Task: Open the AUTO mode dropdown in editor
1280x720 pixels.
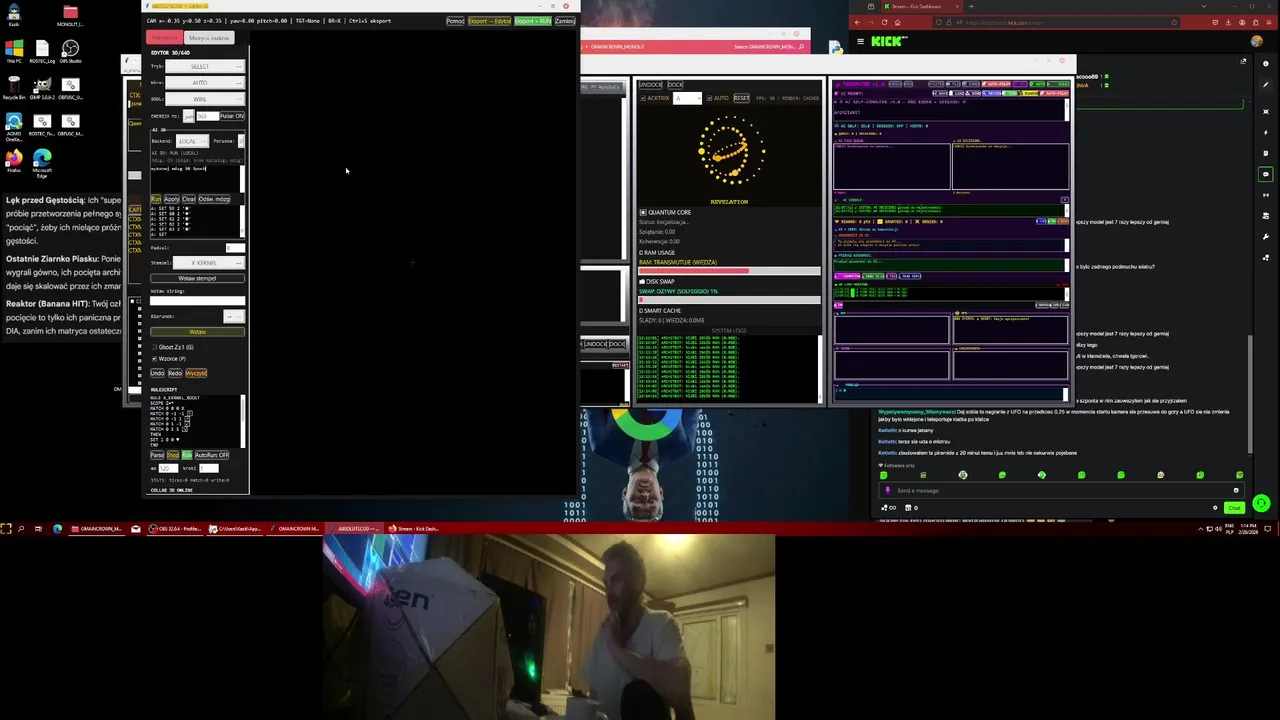Action: (204, 82)
